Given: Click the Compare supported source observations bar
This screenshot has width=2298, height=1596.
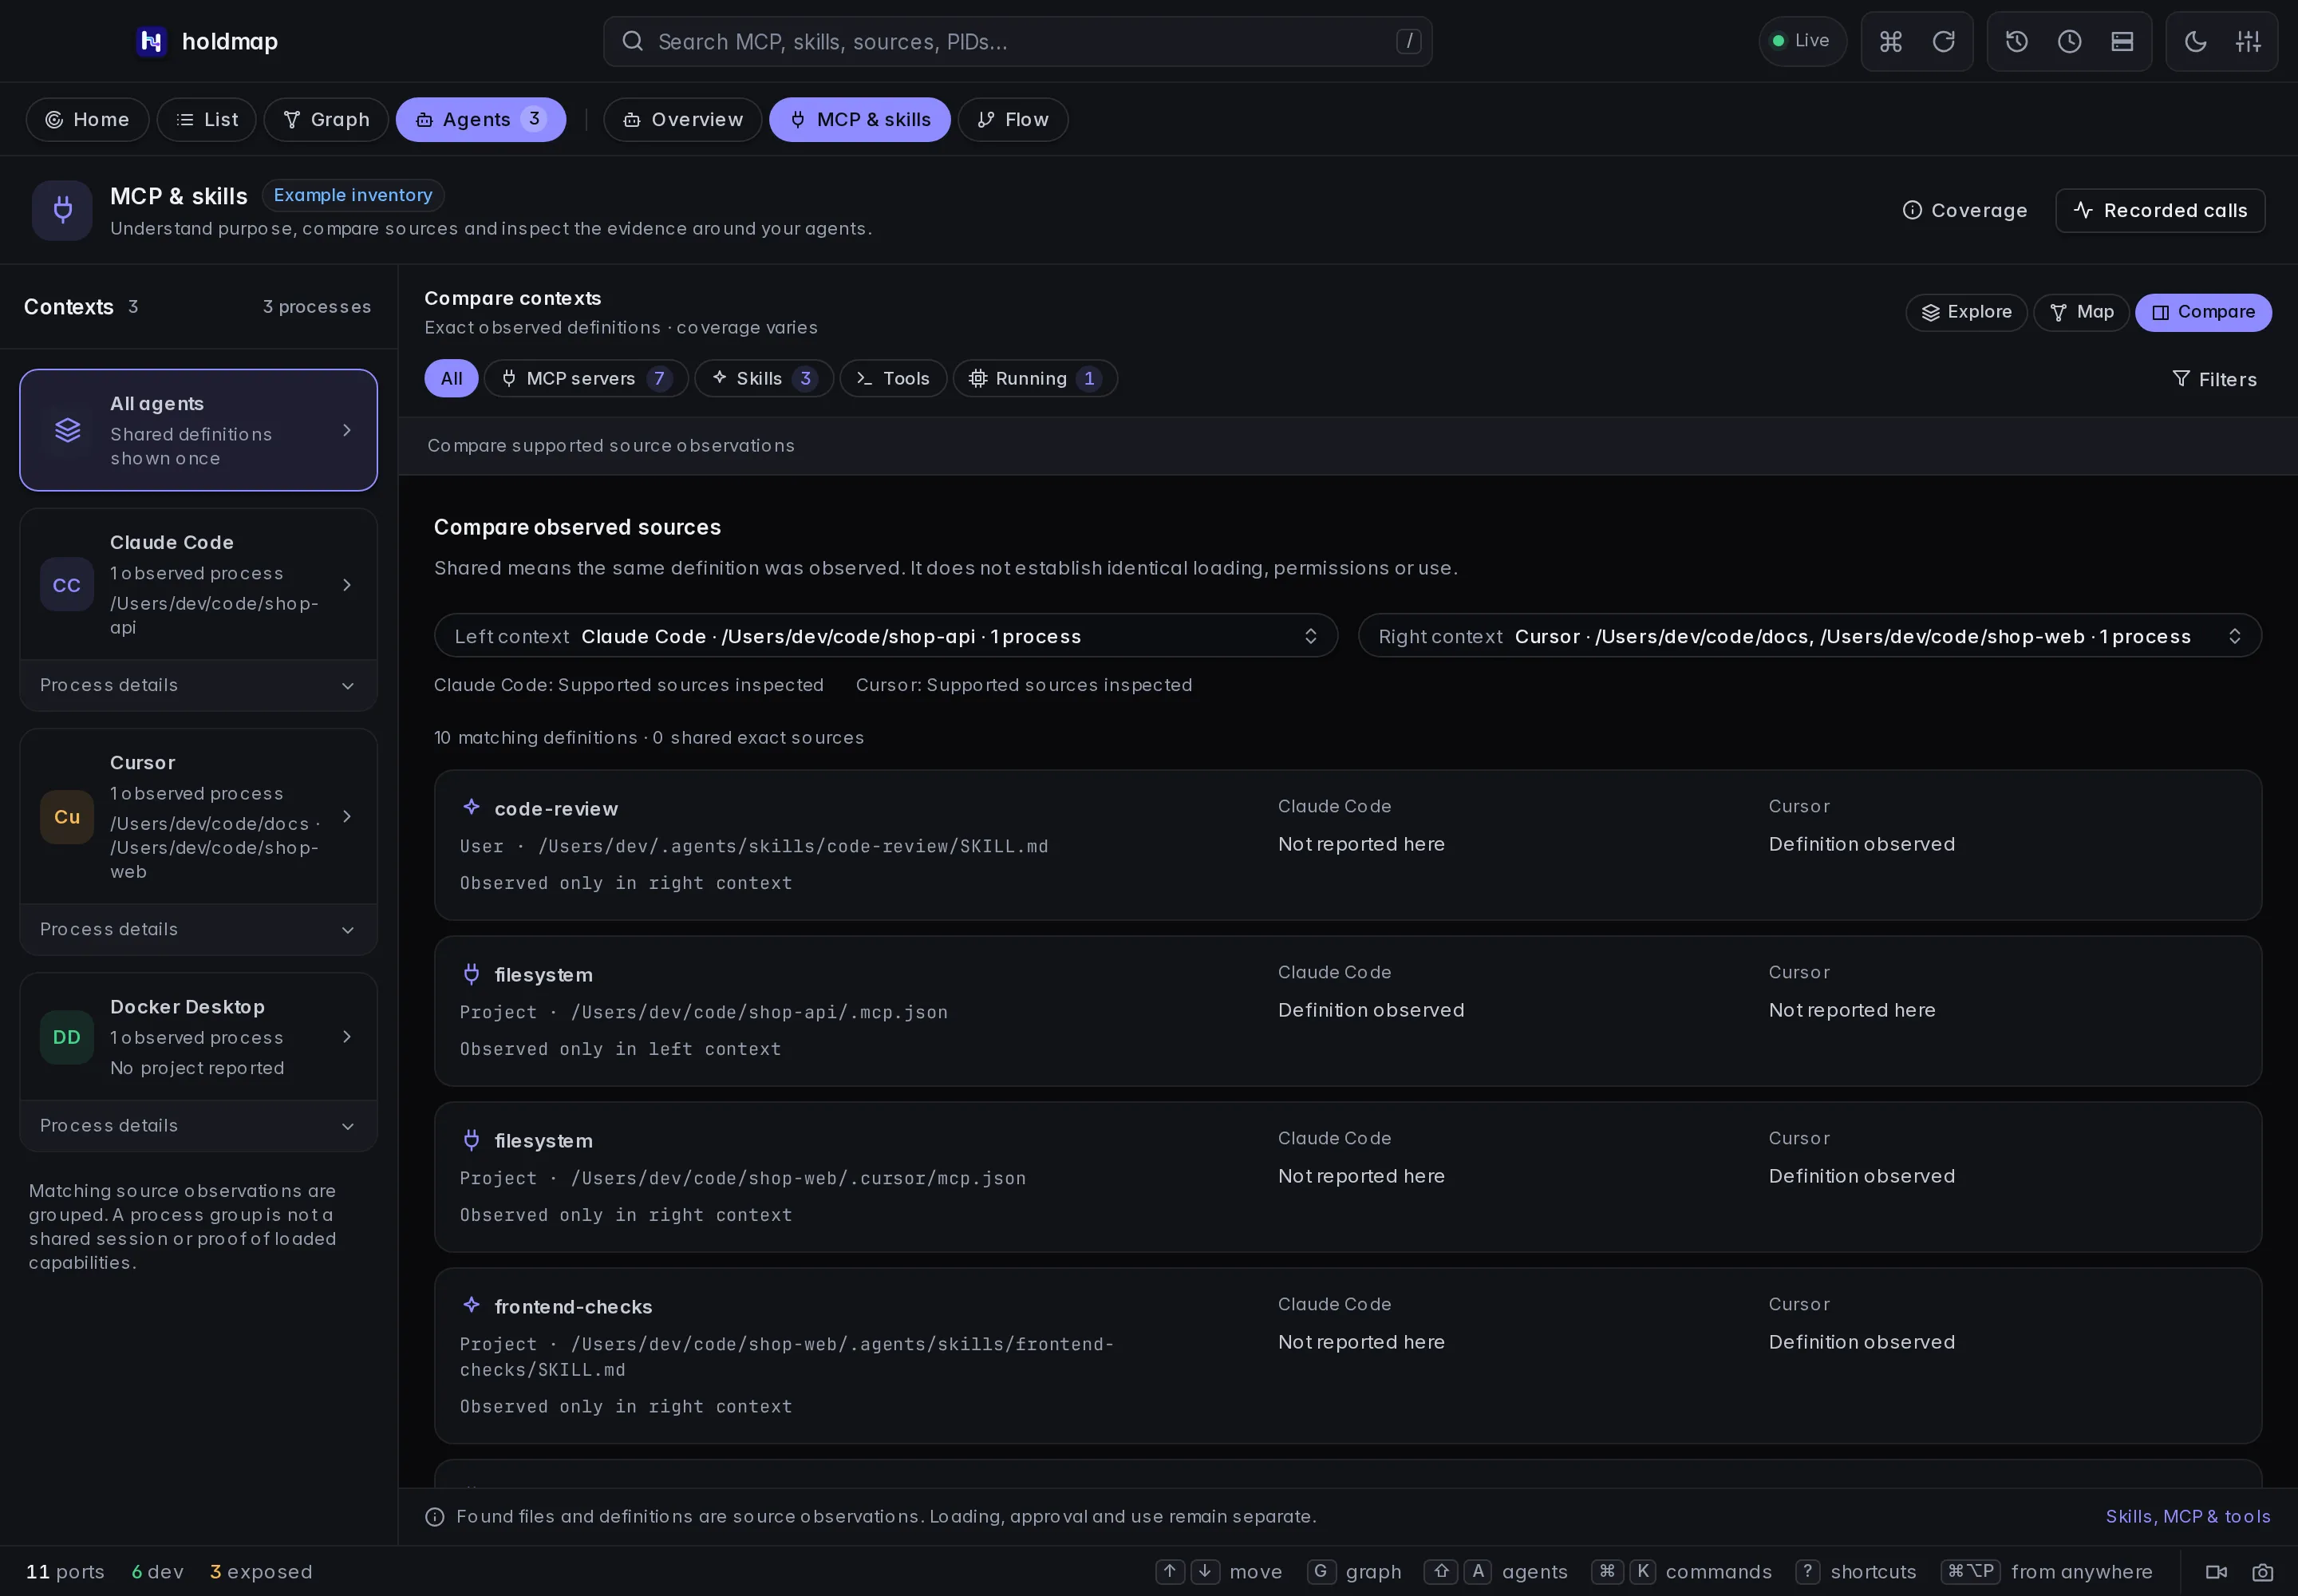Looking at the screenshot, I should click(x=1348, y=446).
